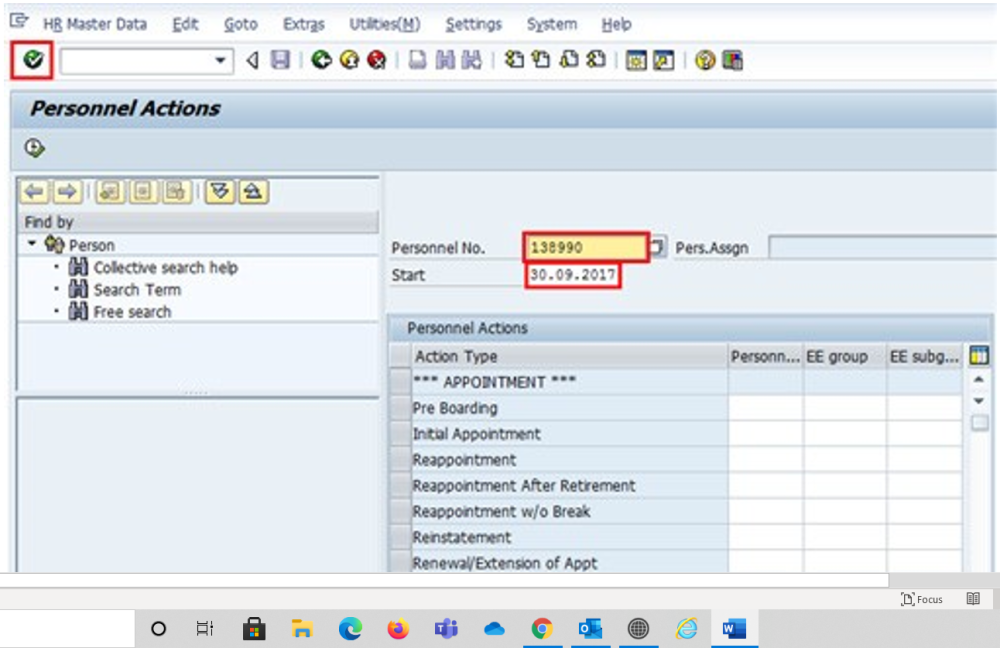This screenshot has height=648, width=1000.
Task: Collapse the Person tree node
Action: coord(32,244)
